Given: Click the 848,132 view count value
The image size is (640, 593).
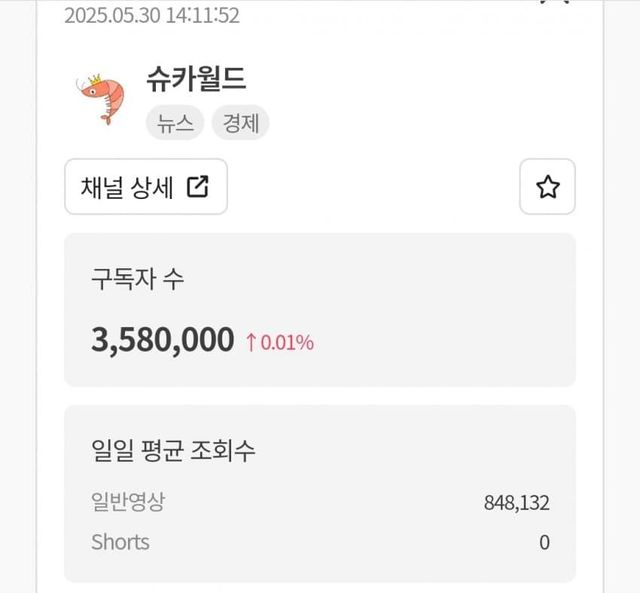Looking at the screenshot, I should click(x=516, y=502).
